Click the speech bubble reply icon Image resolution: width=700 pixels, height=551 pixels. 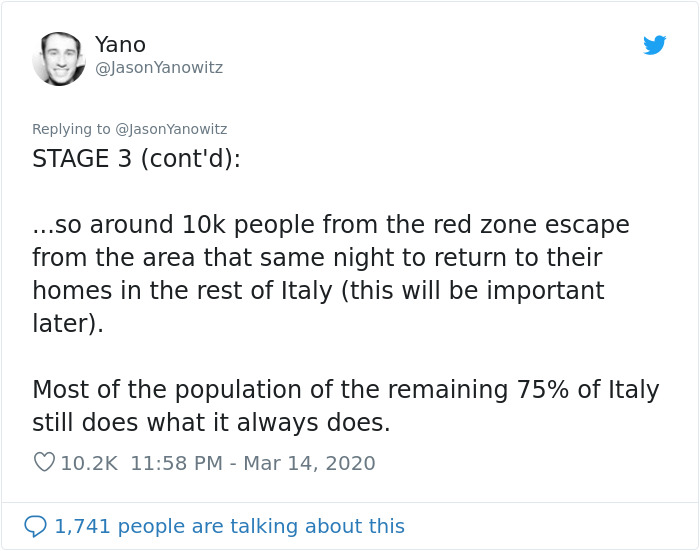pyautogui.click(x=35, y=526)
